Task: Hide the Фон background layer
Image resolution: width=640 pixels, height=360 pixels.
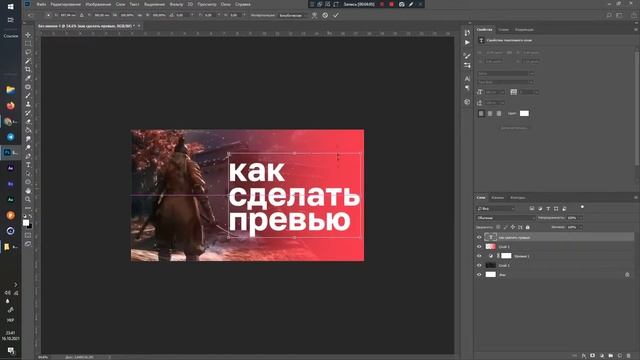Action: [x=479, y=275]
